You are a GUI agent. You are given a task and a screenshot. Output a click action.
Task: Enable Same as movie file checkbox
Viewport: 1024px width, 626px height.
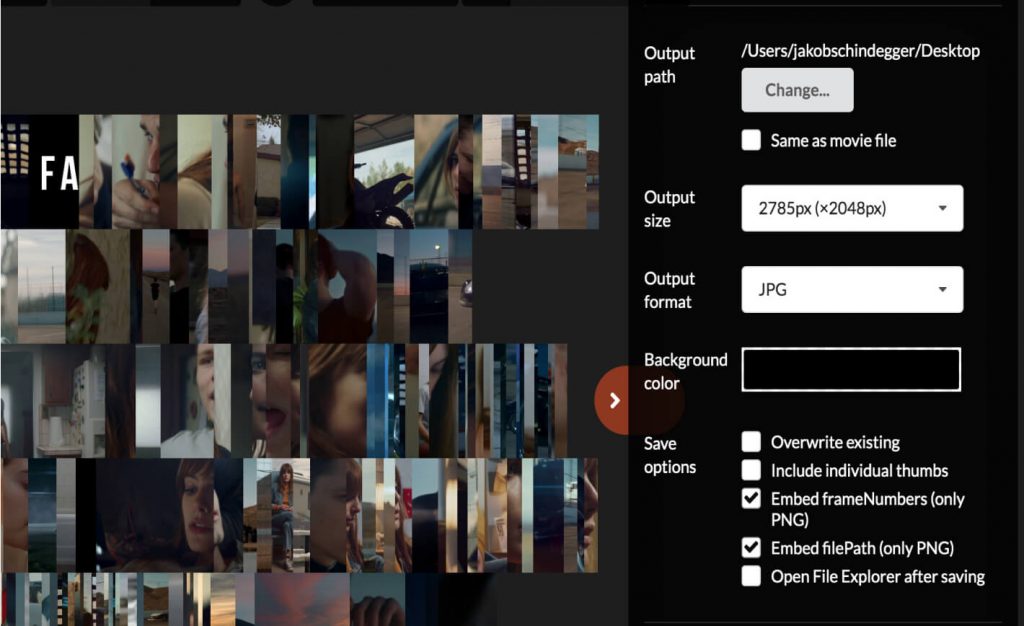pyautogui.click(x=751, y=140)
